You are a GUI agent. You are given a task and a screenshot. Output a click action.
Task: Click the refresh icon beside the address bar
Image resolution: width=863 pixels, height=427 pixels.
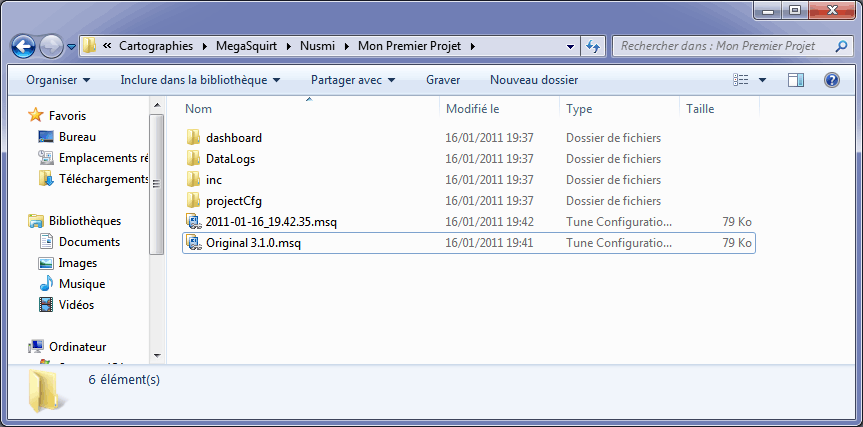coord(593,46)
